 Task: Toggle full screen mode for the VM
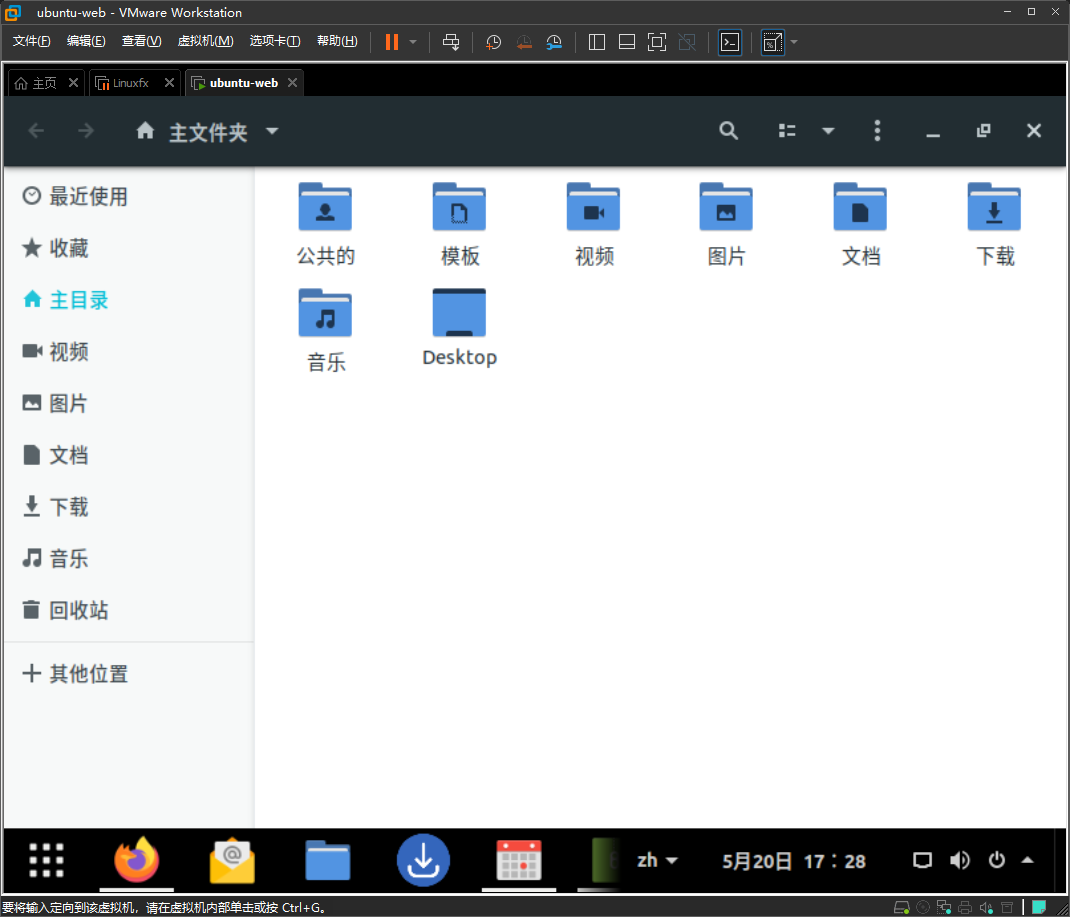point(657,42)
